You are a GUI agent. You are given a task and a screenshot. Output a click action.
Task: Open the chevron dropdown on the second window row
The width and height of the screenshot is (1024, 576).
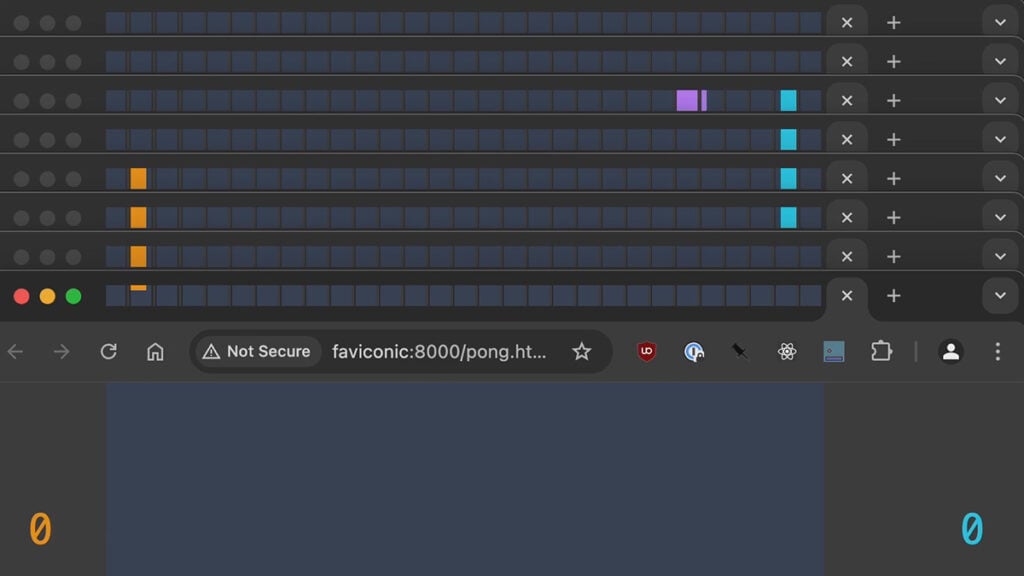[1000, 60]
